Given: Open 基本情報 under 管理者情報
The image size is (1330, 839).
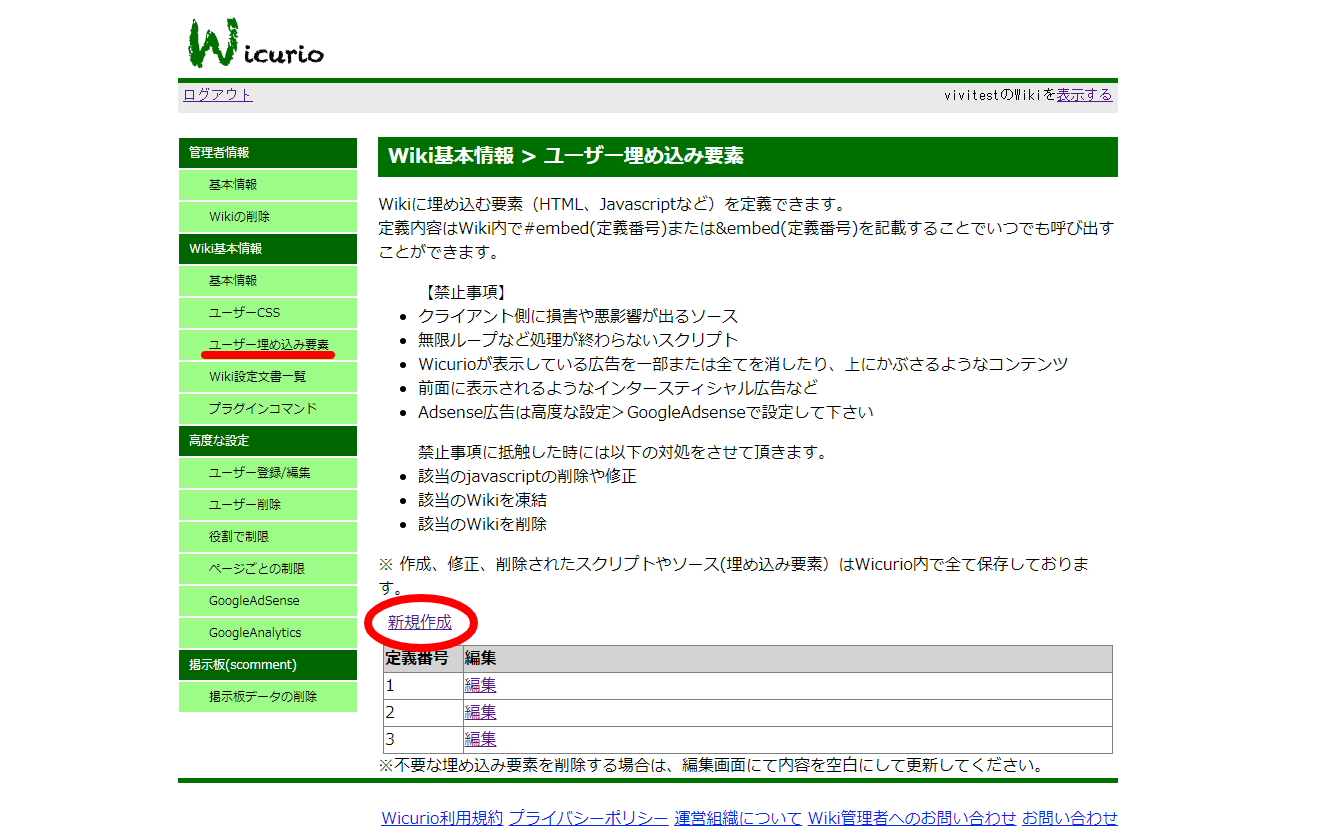Looking at the screenshot, I should click(233, 185).
